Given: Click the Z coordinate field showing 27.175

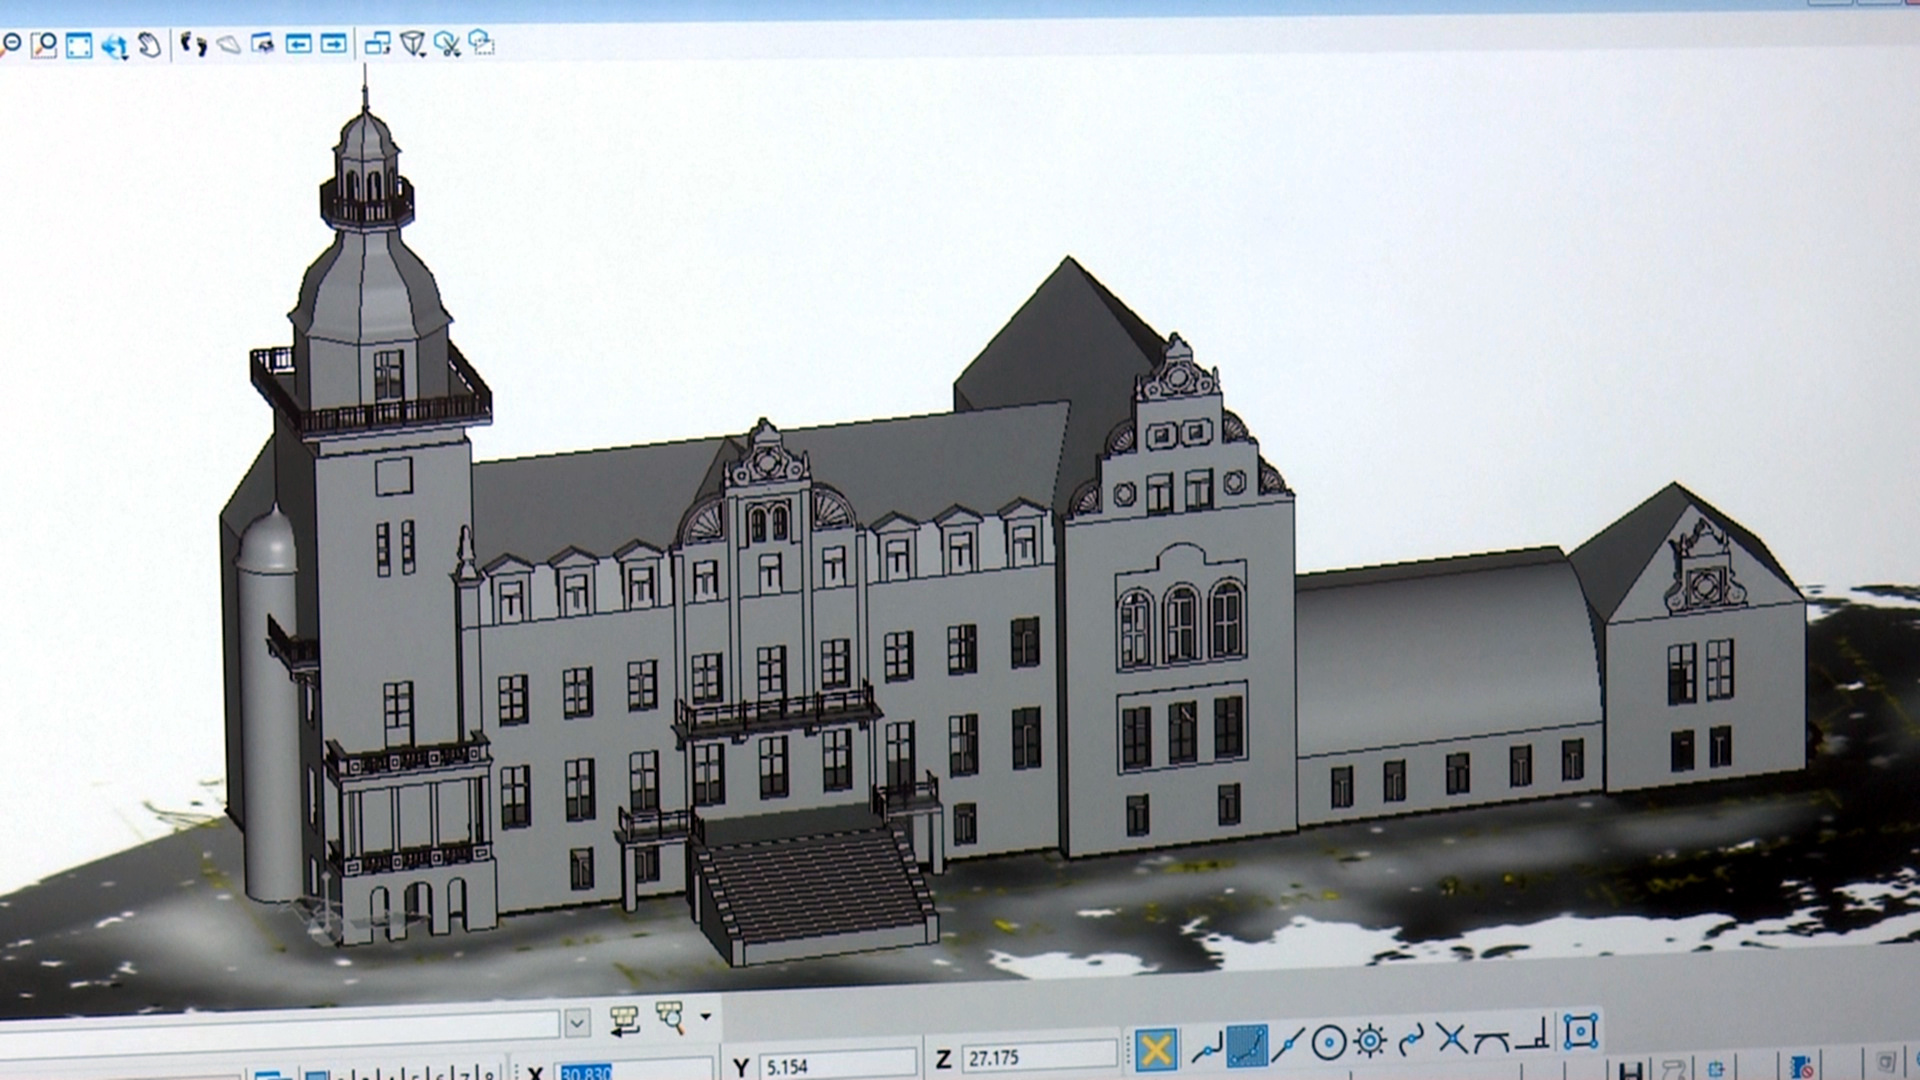Looking at the screenshot, I should click(x=1037, y=1057).
